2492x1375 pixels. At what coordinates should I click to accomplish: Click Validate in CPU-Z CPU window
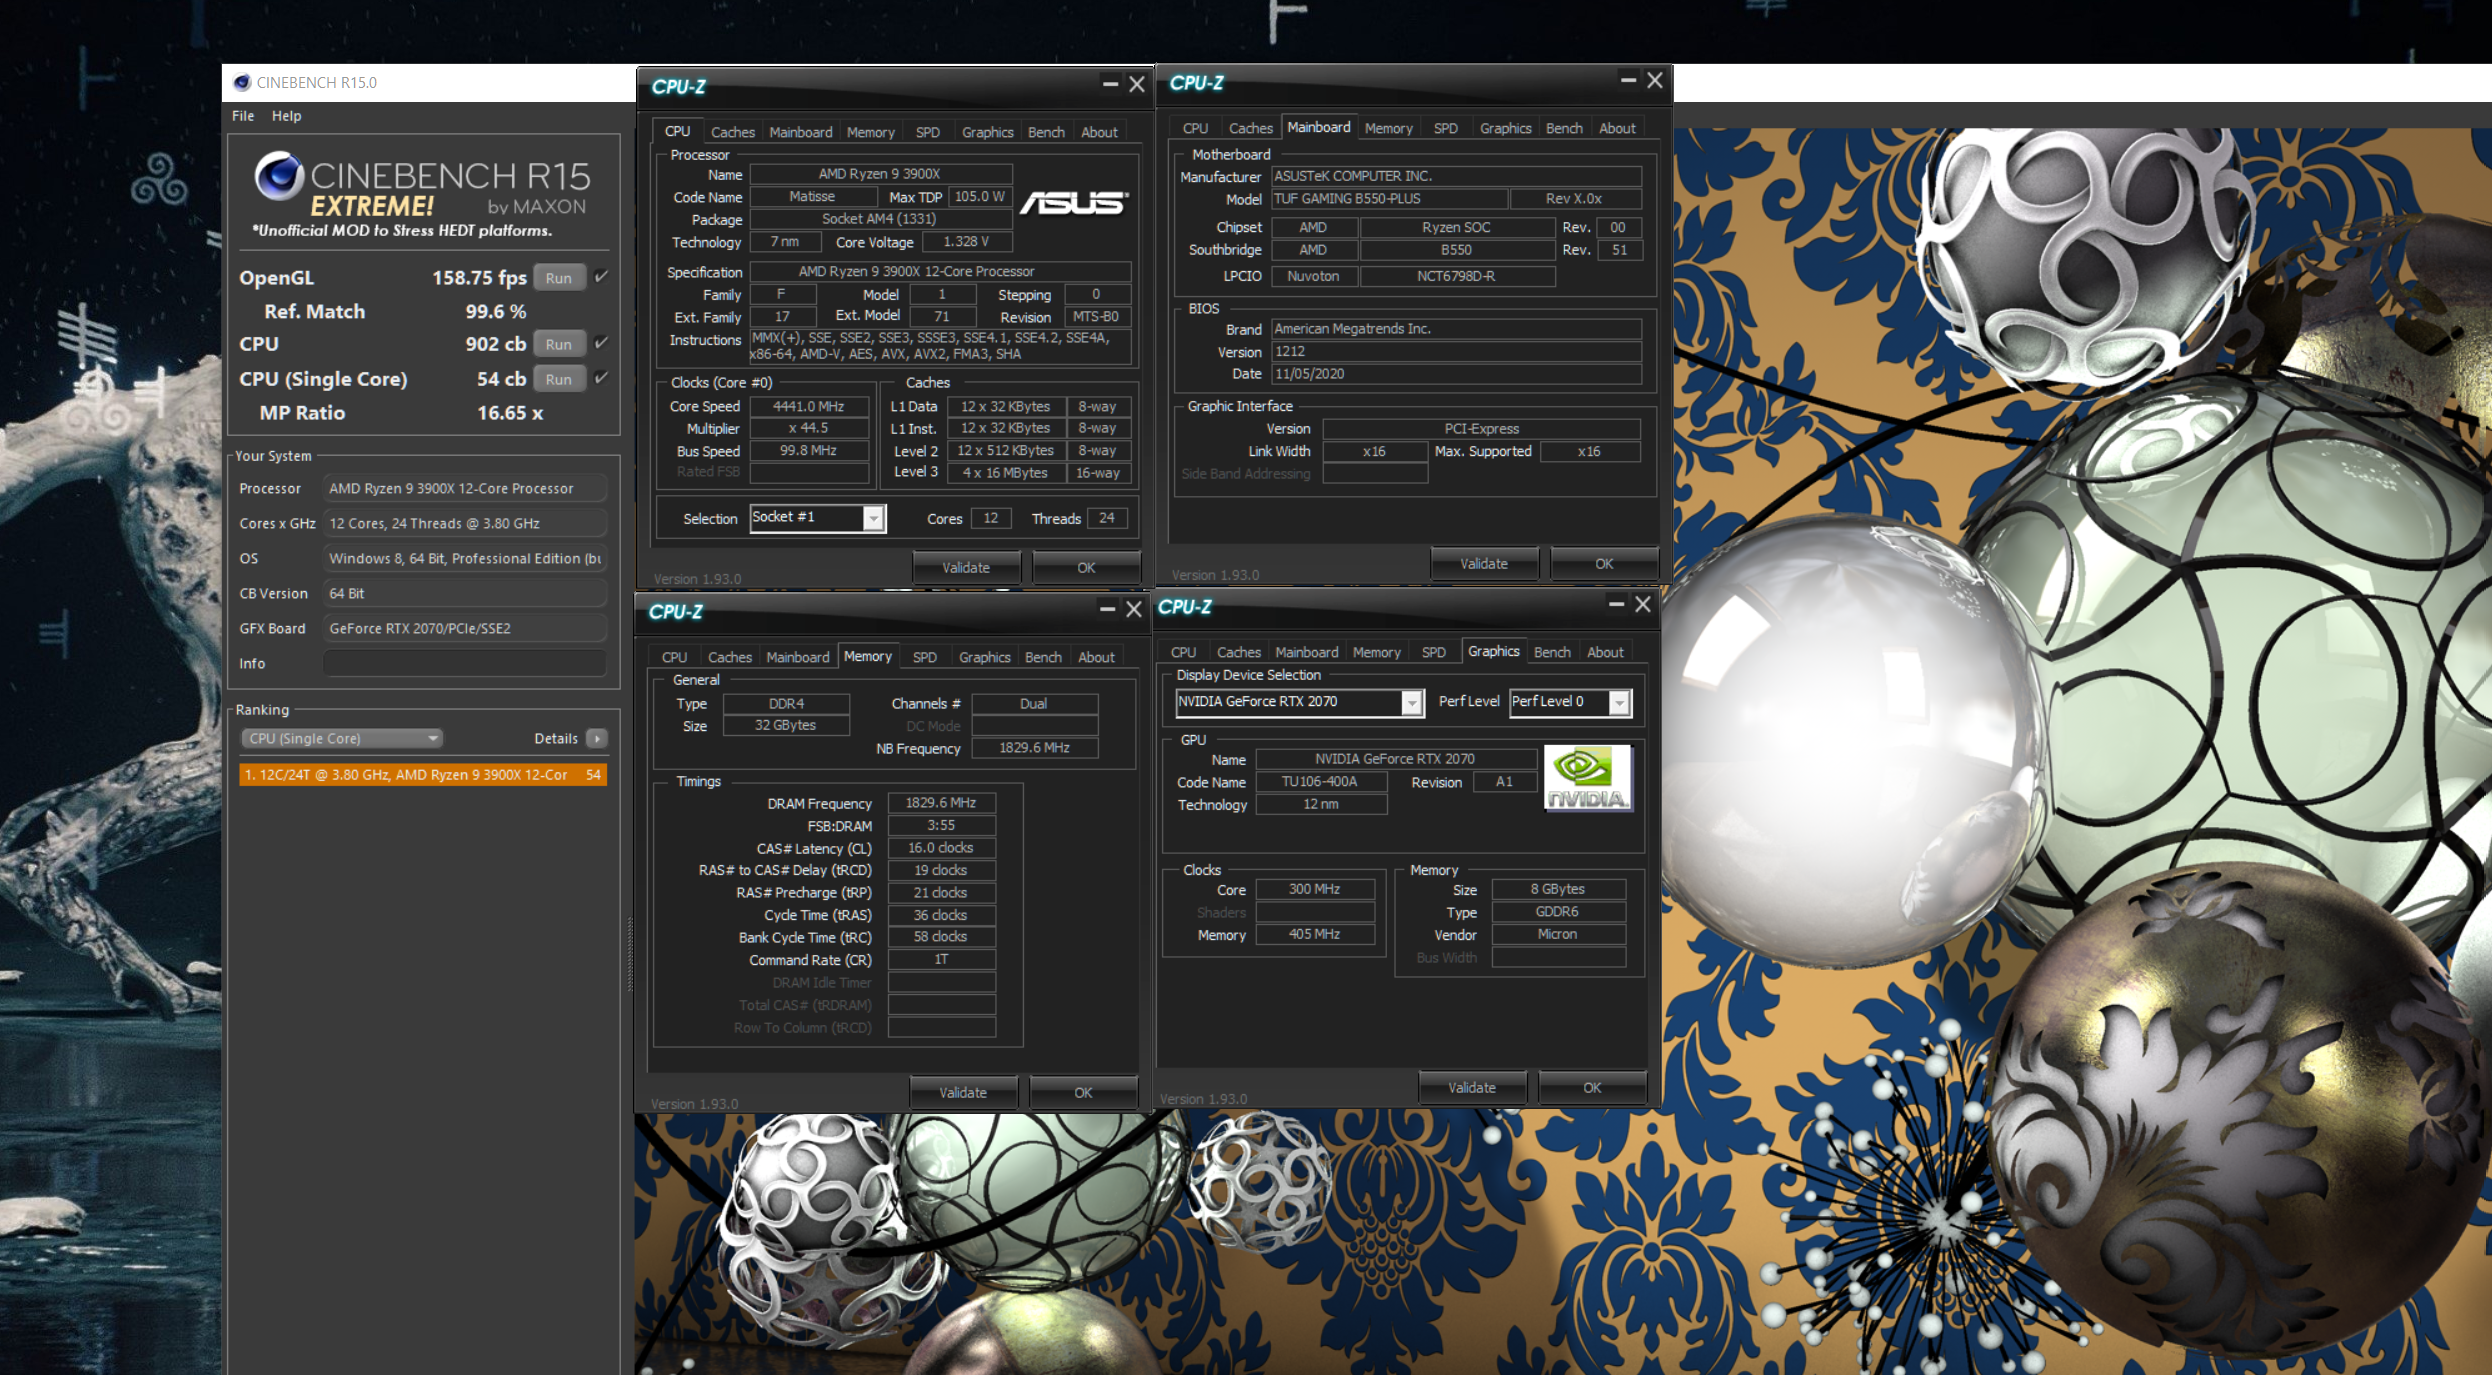click(966, 567)
